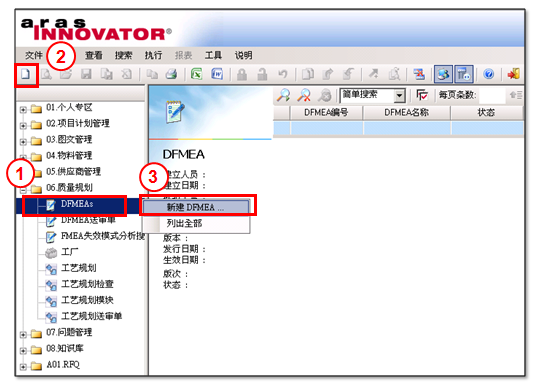Open the 文件 menu
The height and width of the screenshot is (384, 534).
coord(34,55)
